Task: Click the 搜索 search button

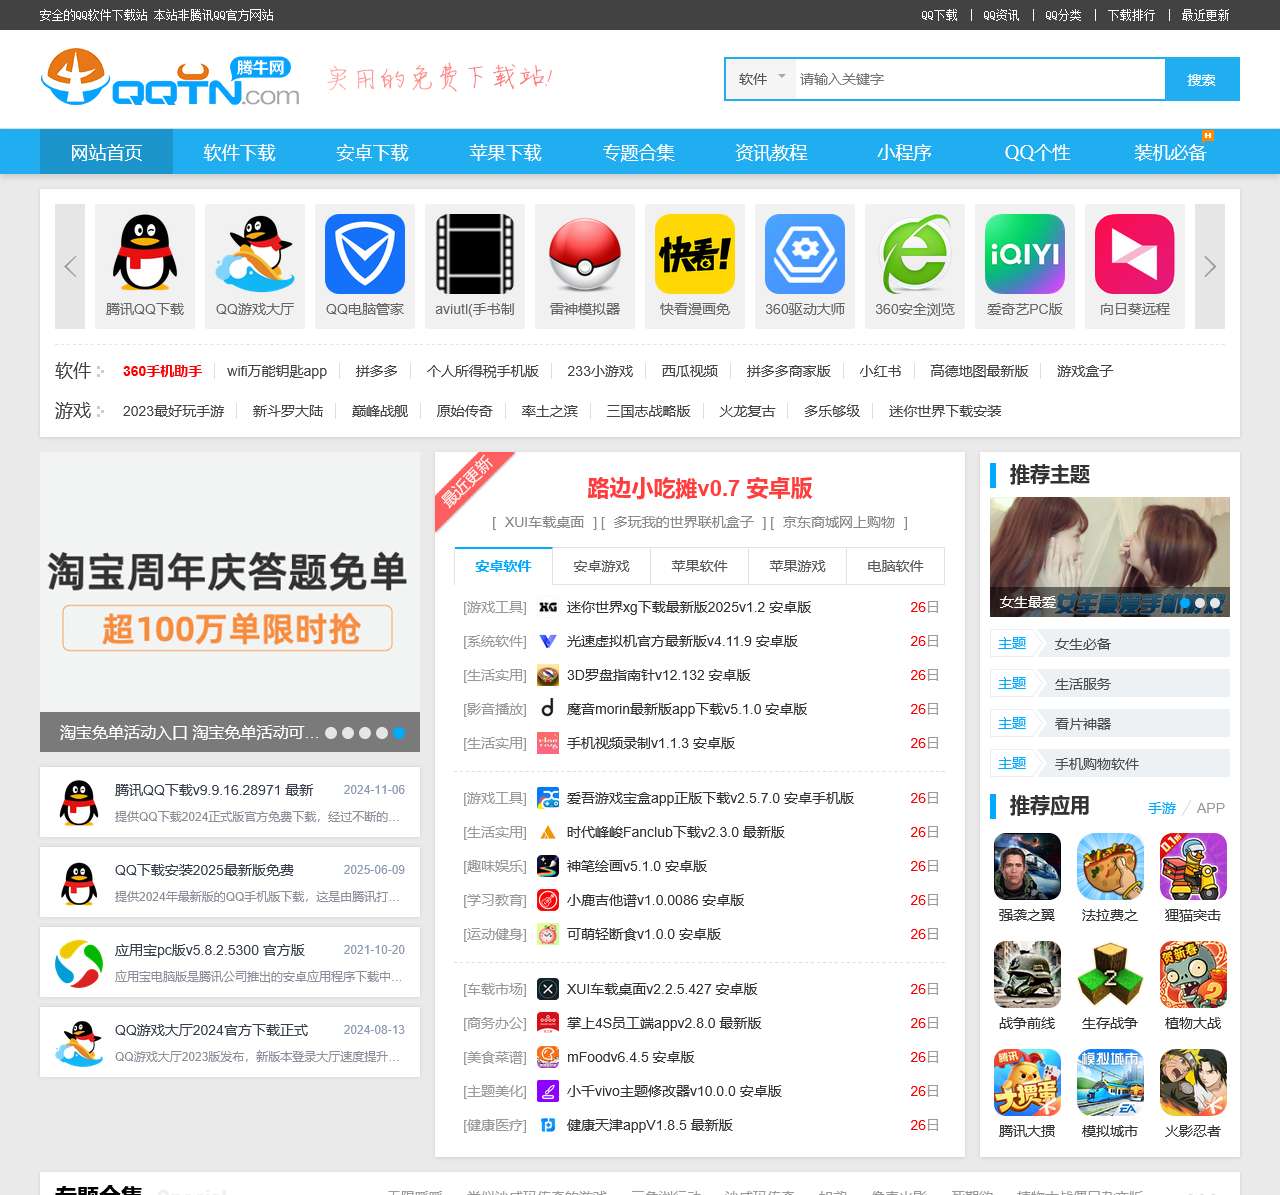Action: (x=1202, y=79)
